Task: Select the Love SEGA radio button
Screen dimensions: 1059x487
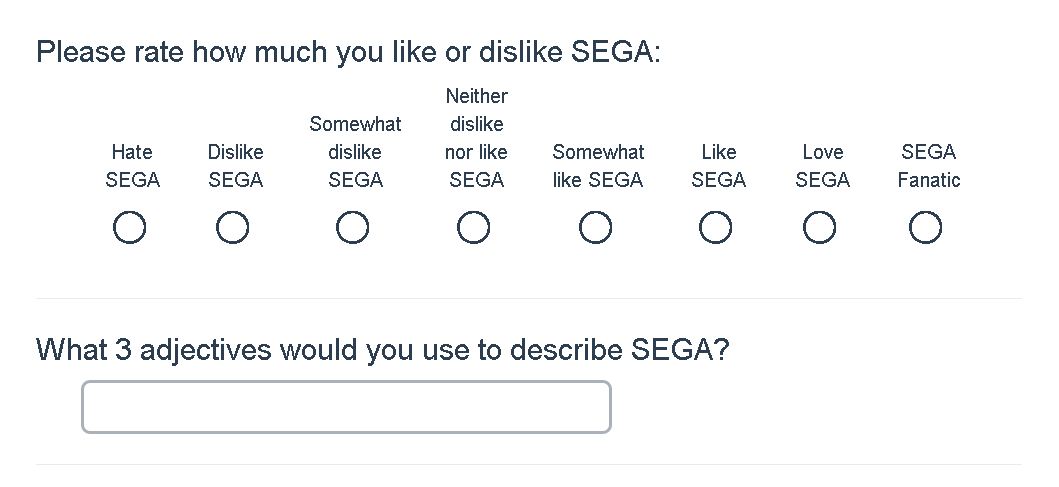Action: [820, 229]
